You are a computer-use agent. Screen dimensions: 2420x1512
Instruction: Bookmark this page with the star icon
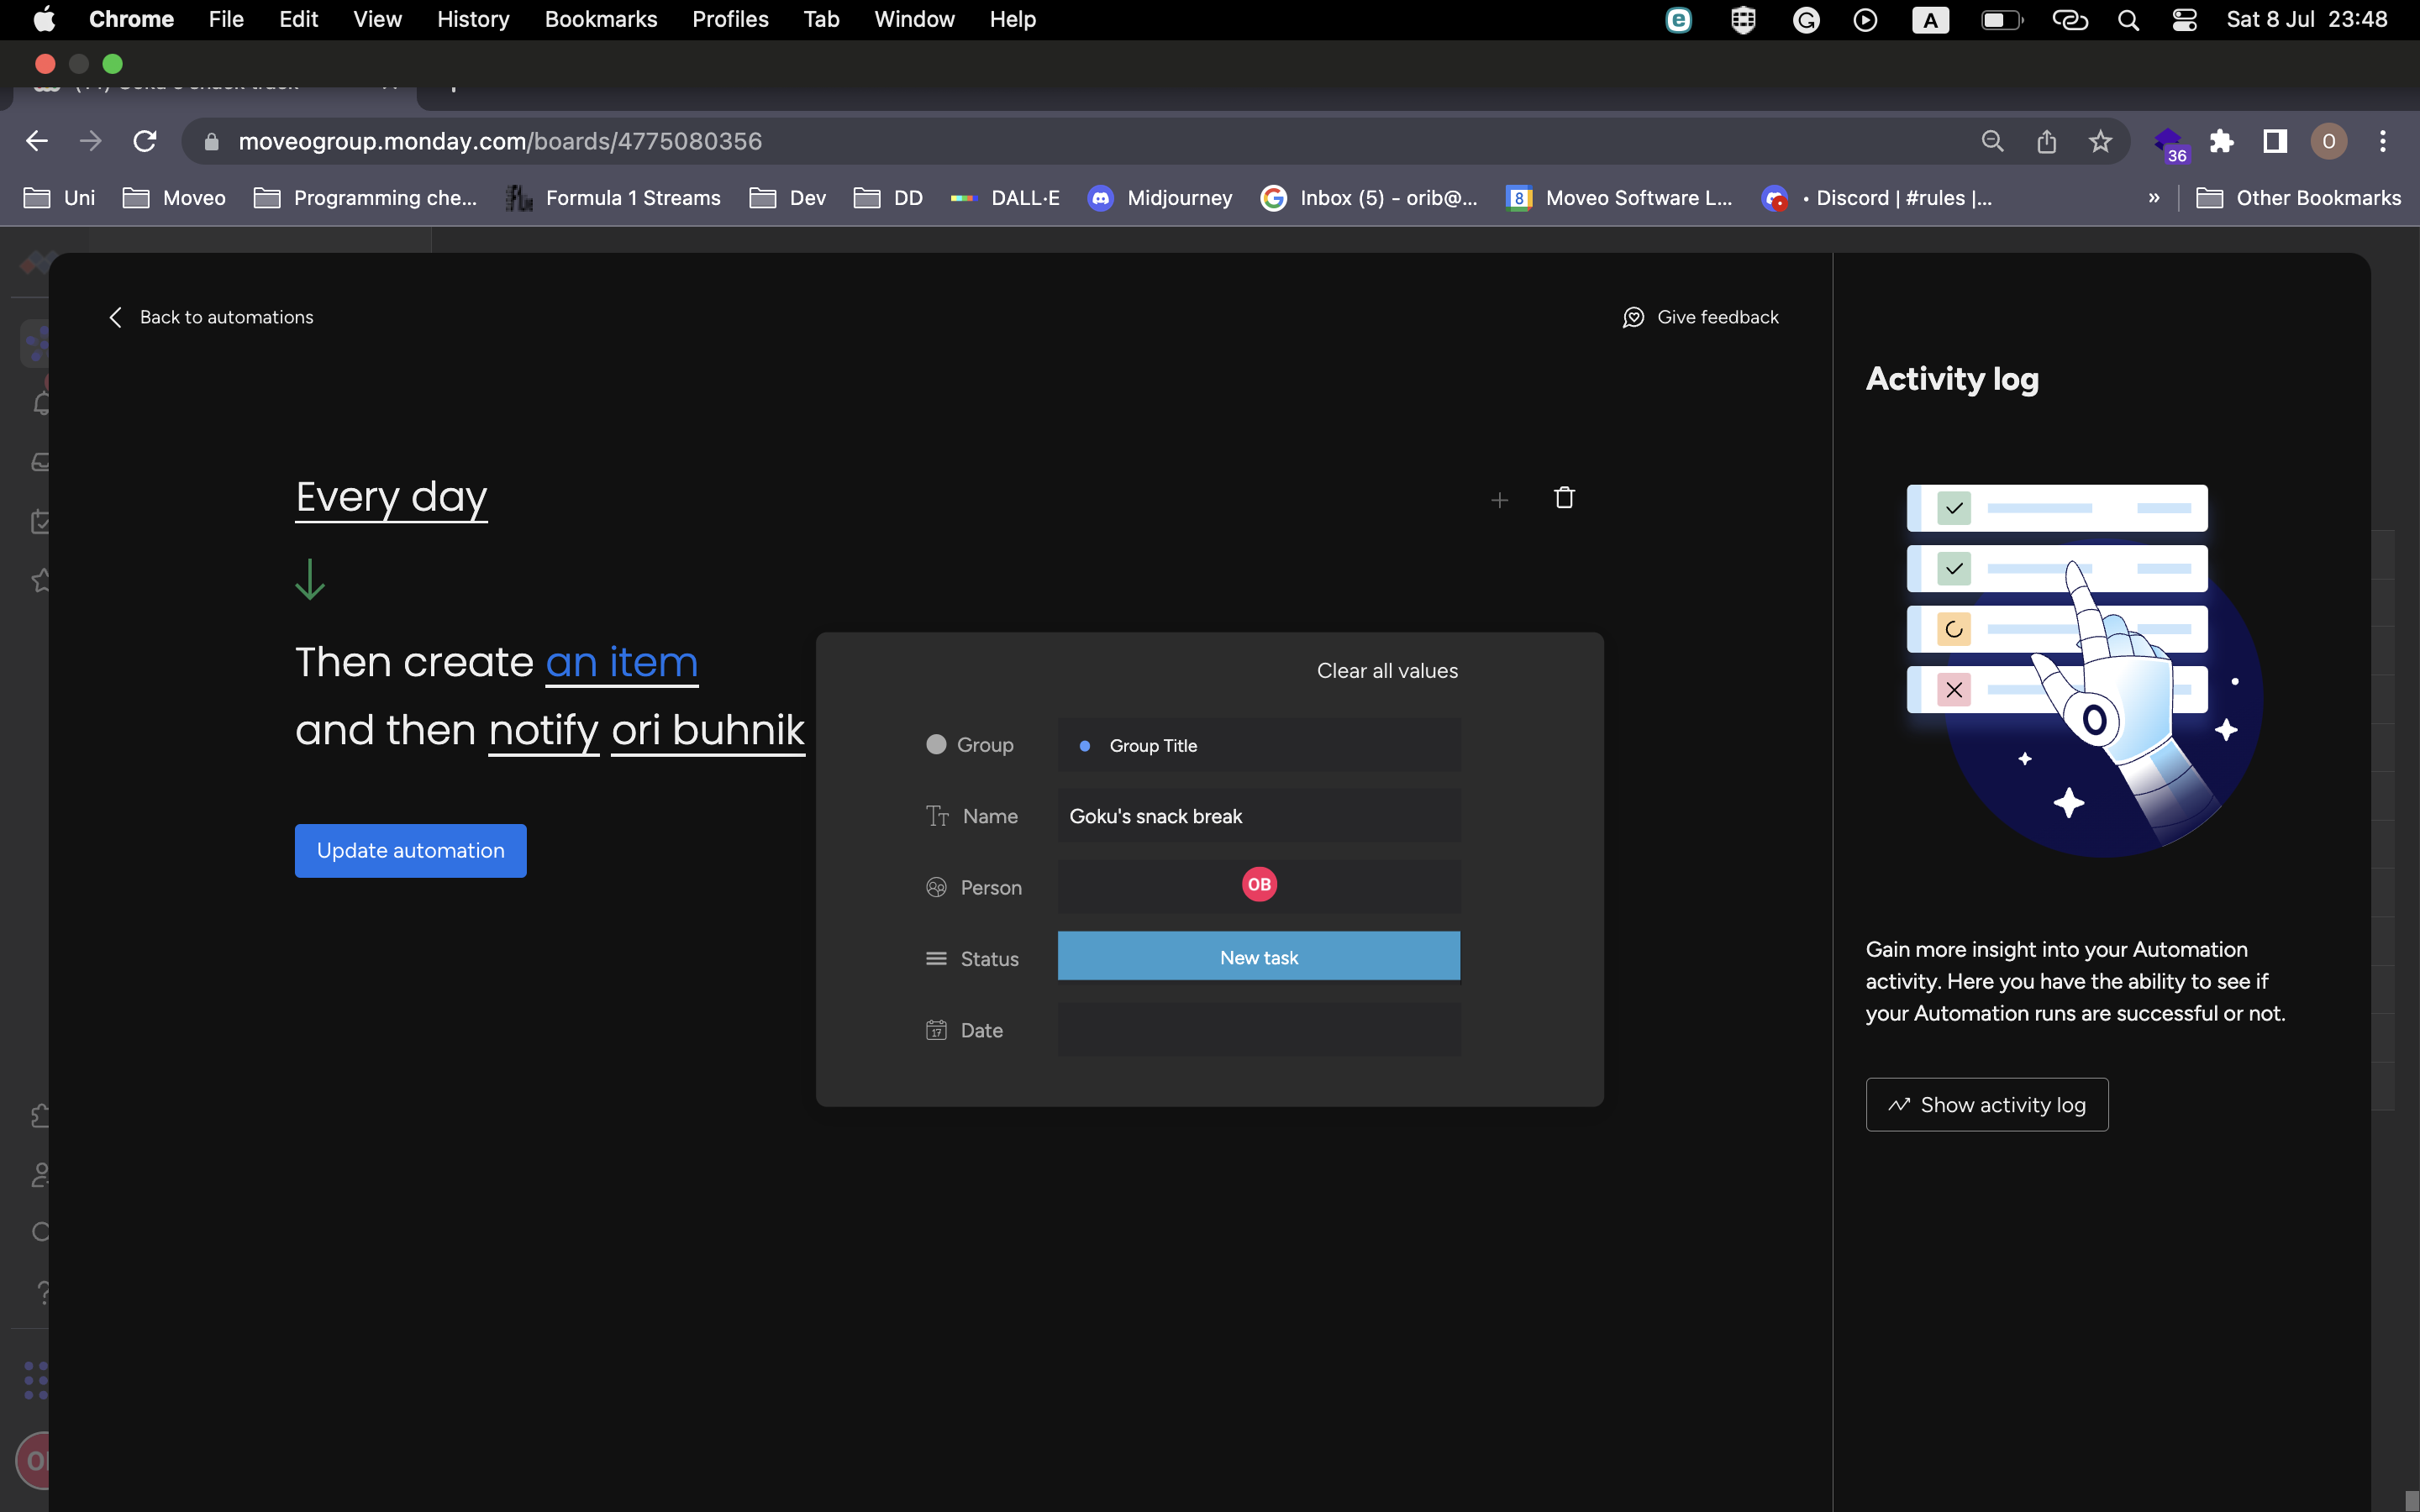coord(2100,142)
